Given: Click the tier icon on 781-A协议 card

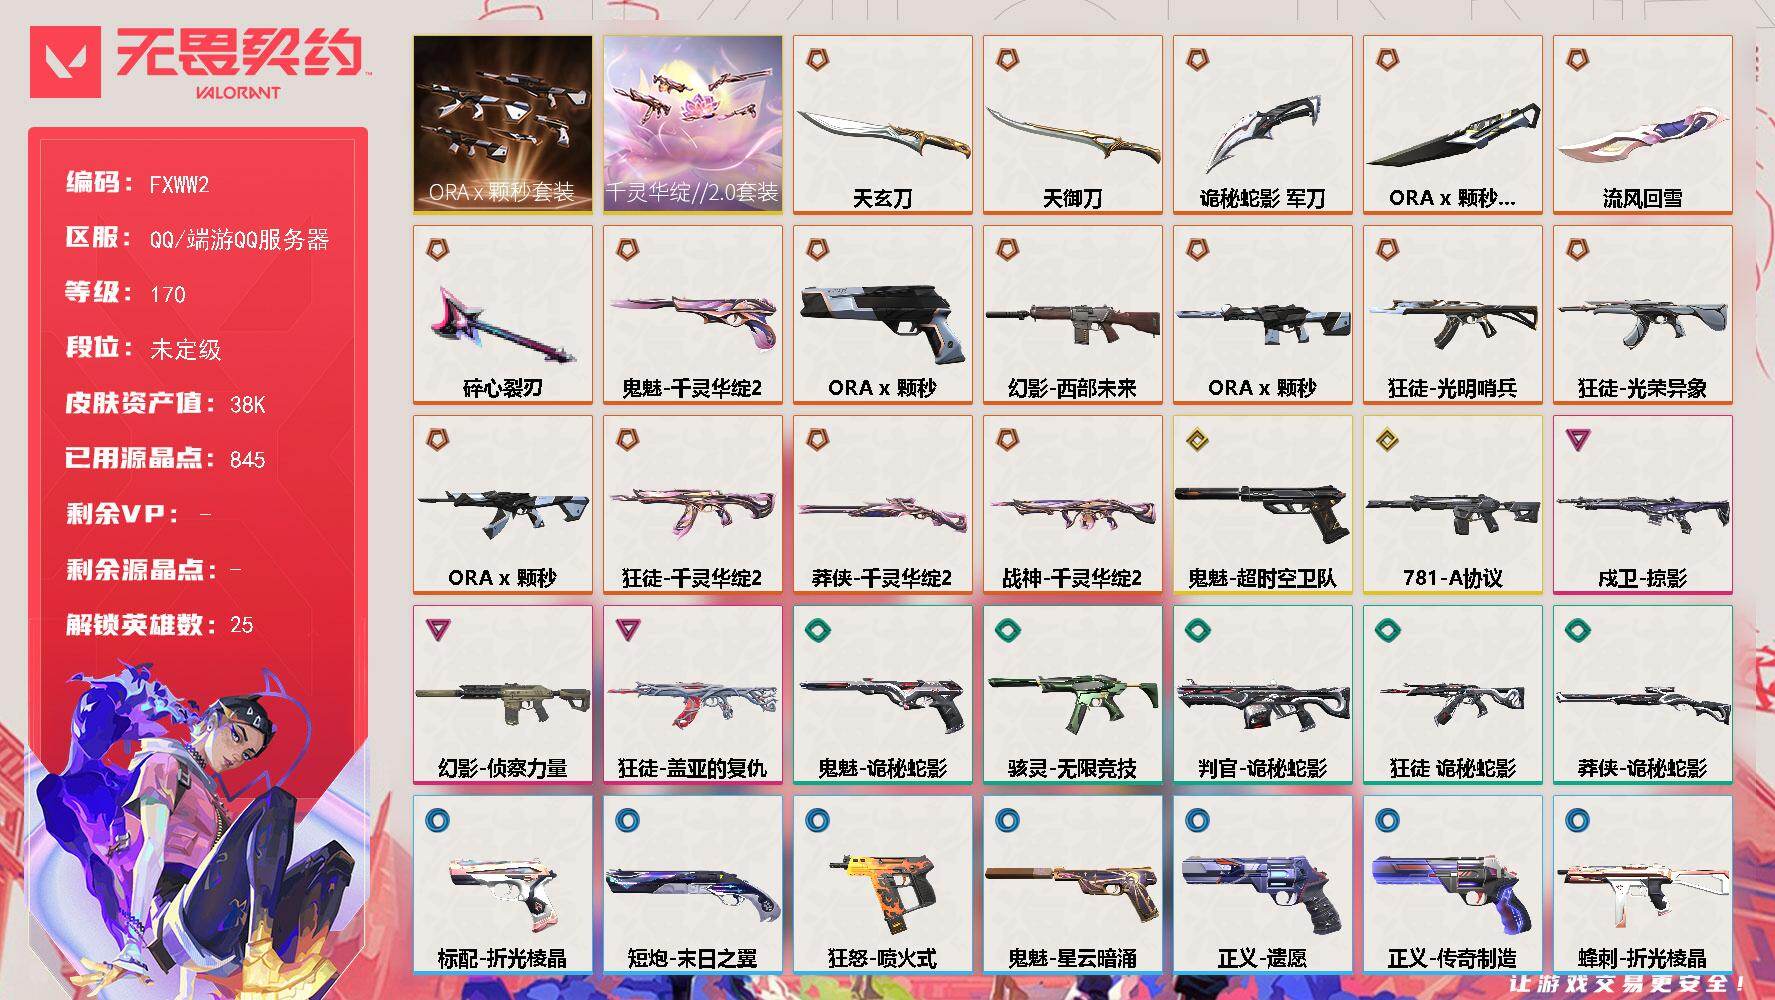Looking at the screenshot, I should [x=1387, y=439].
